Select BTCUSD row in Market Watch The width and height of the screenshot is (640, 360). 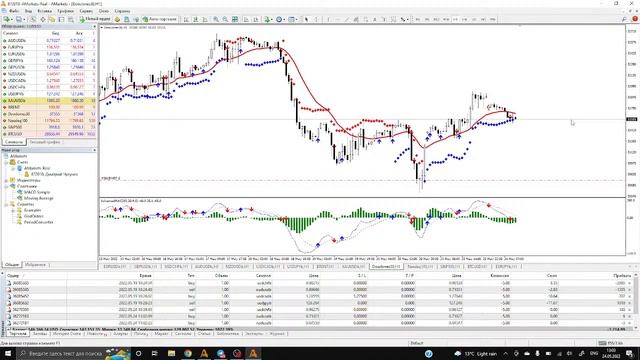(49, 134)
